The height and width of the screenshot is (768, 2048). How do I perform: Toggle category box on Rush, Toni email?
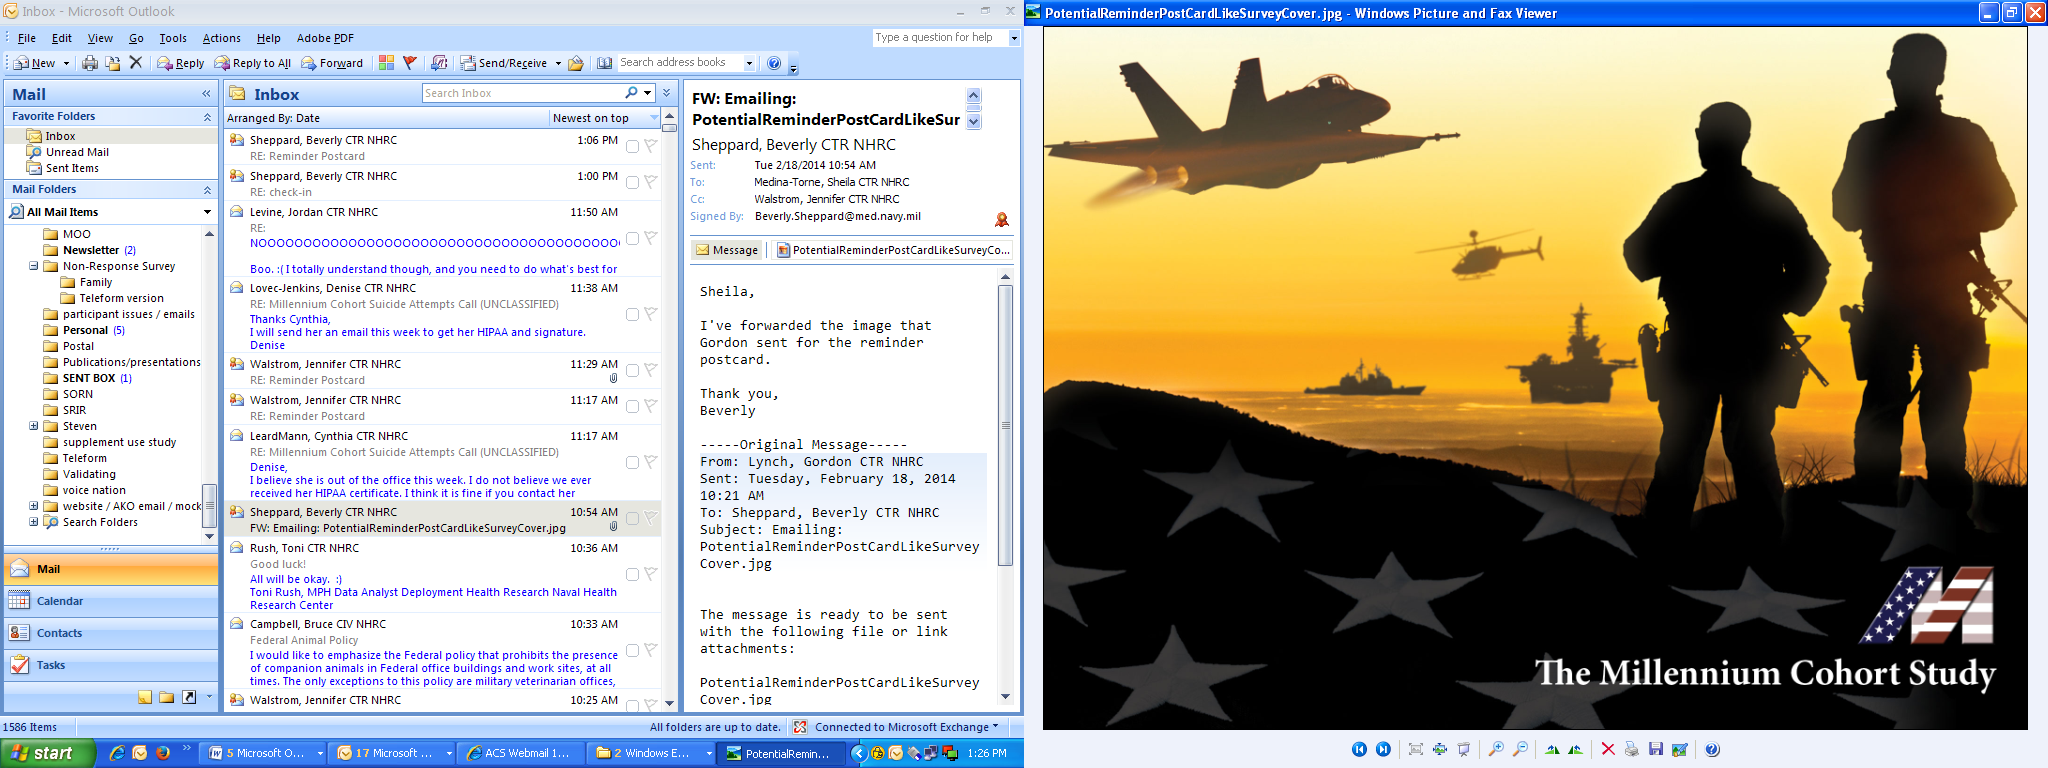[x=632, y=575]
